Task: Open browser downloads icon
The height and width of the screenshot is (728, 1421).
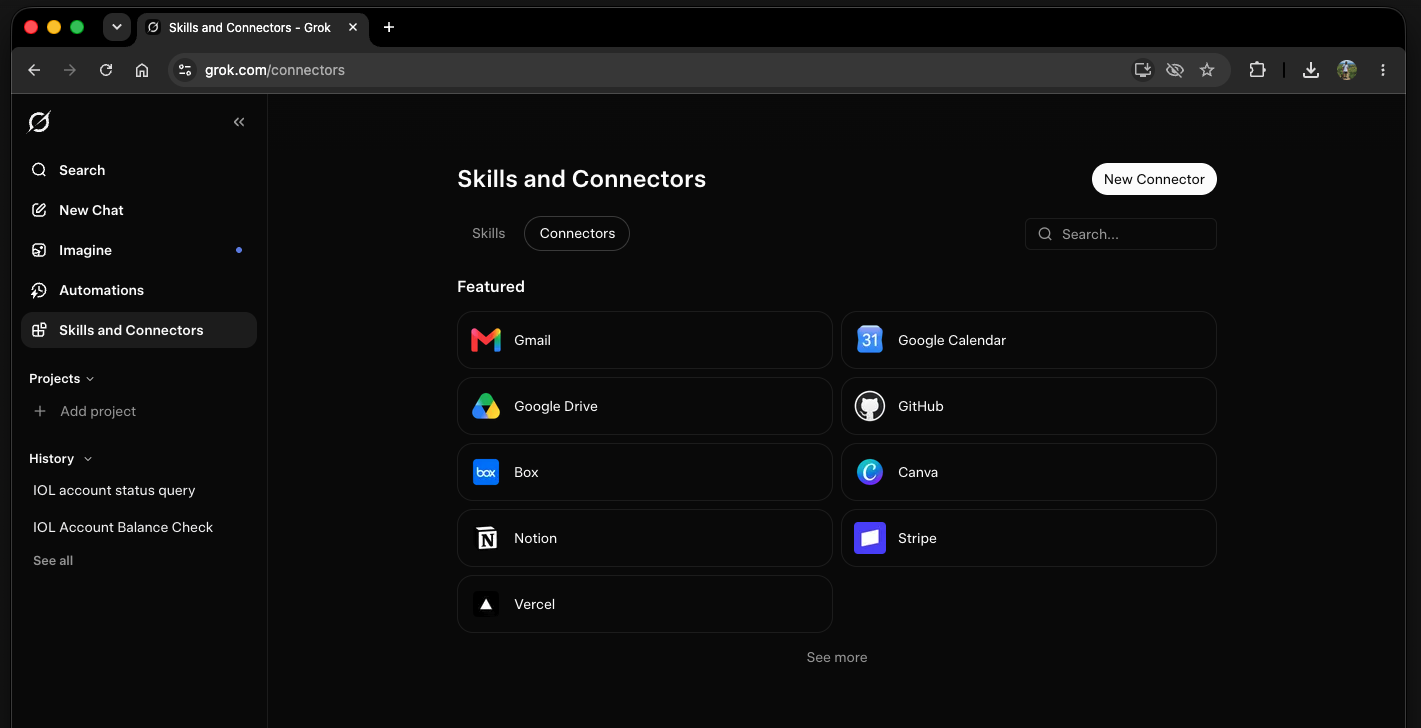Action: click(1311, 70)
